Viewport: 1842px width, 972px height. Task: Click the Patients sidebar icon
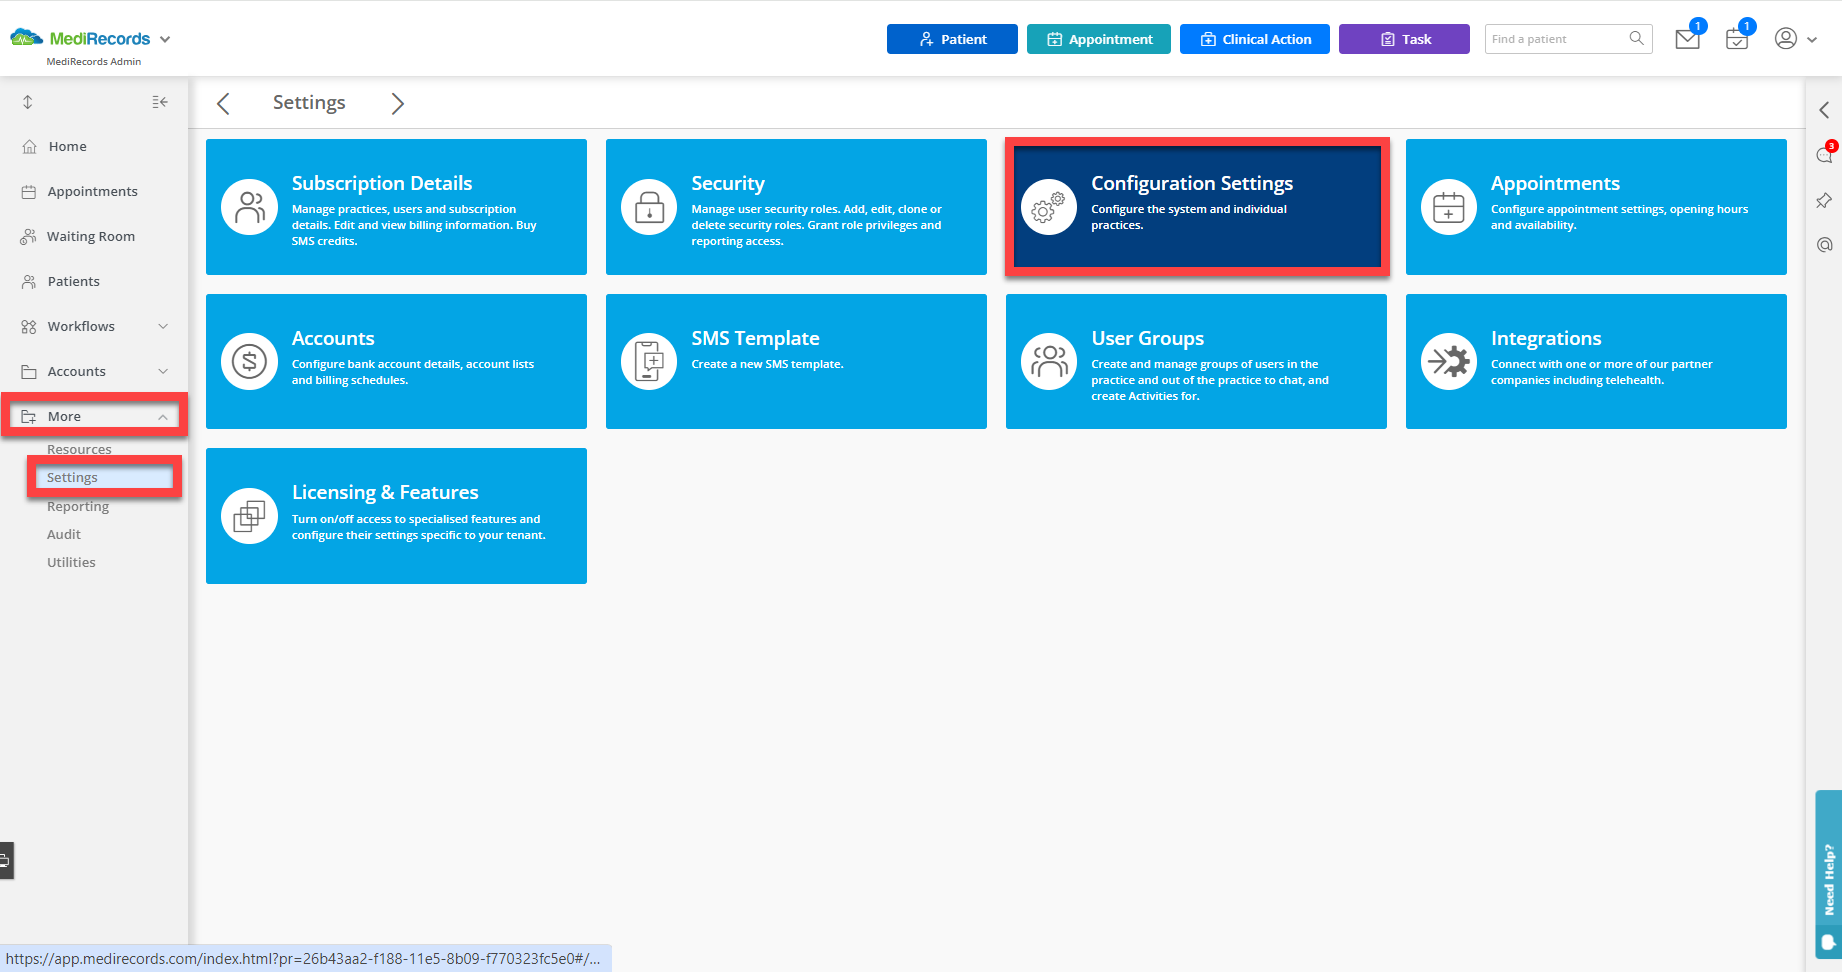(x=29, y=281)
